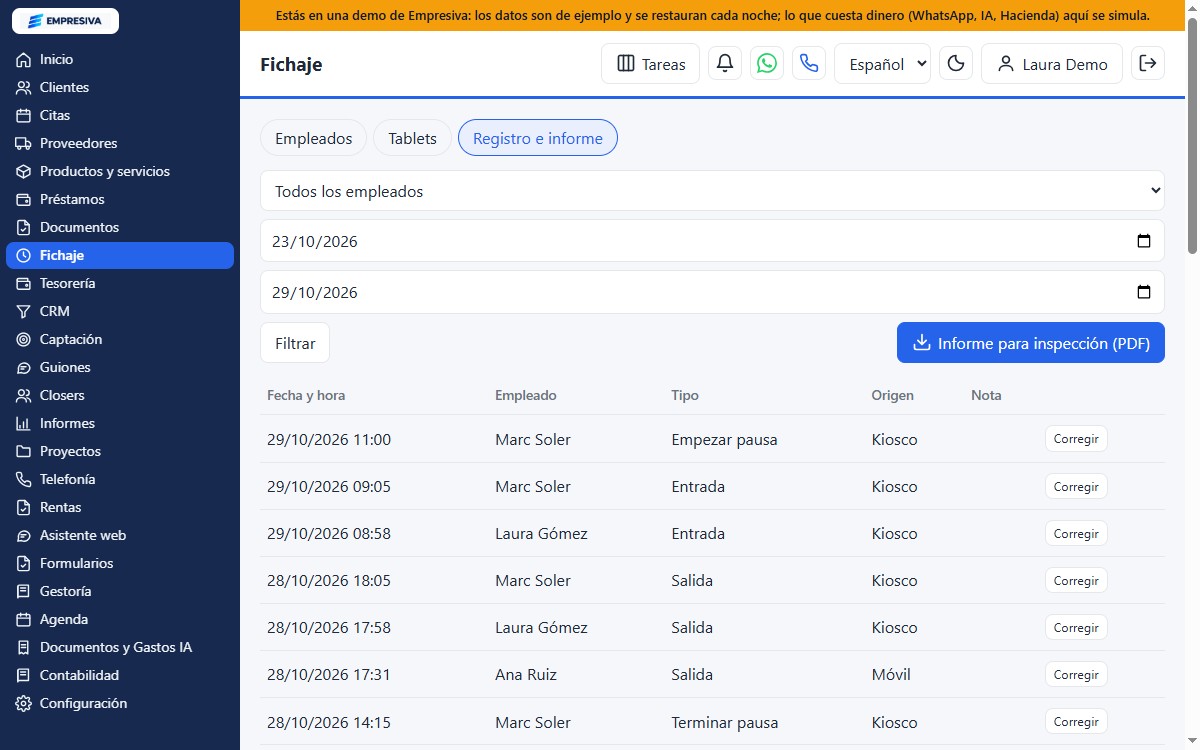
Task: Click the logout arrow icon
Action: pyautogui.click(x=1148, y=64)
